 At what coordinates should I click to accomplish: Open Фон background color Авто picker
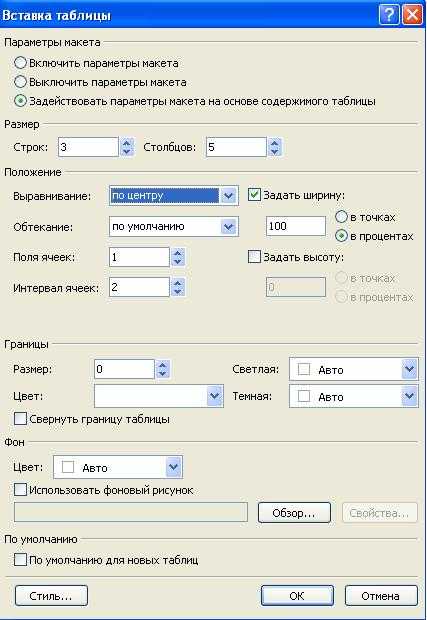pos(173,467)
